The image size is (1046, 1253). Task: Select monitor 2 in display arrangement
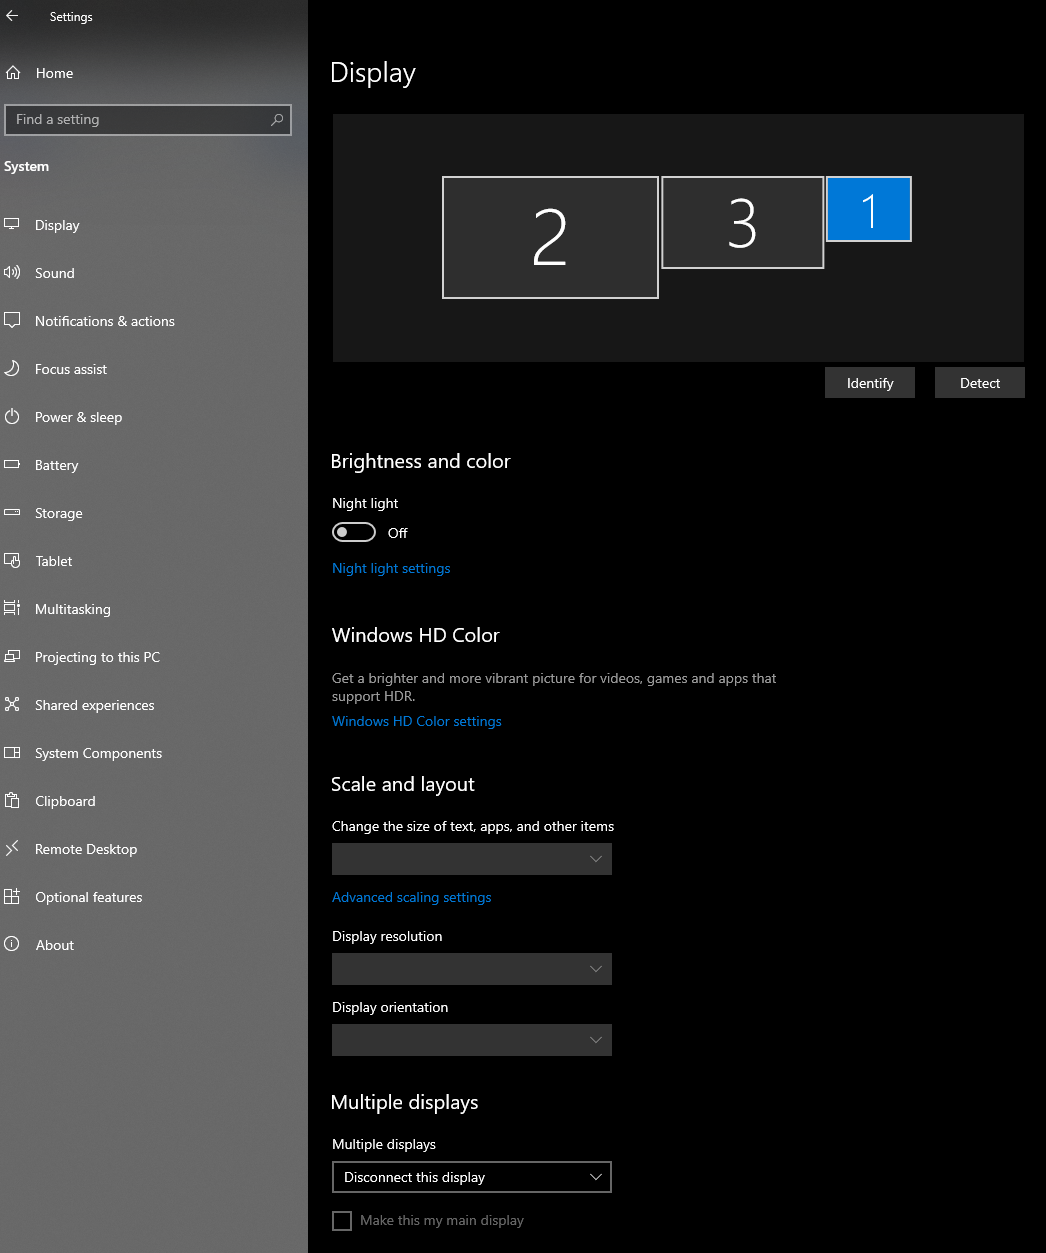550,237
